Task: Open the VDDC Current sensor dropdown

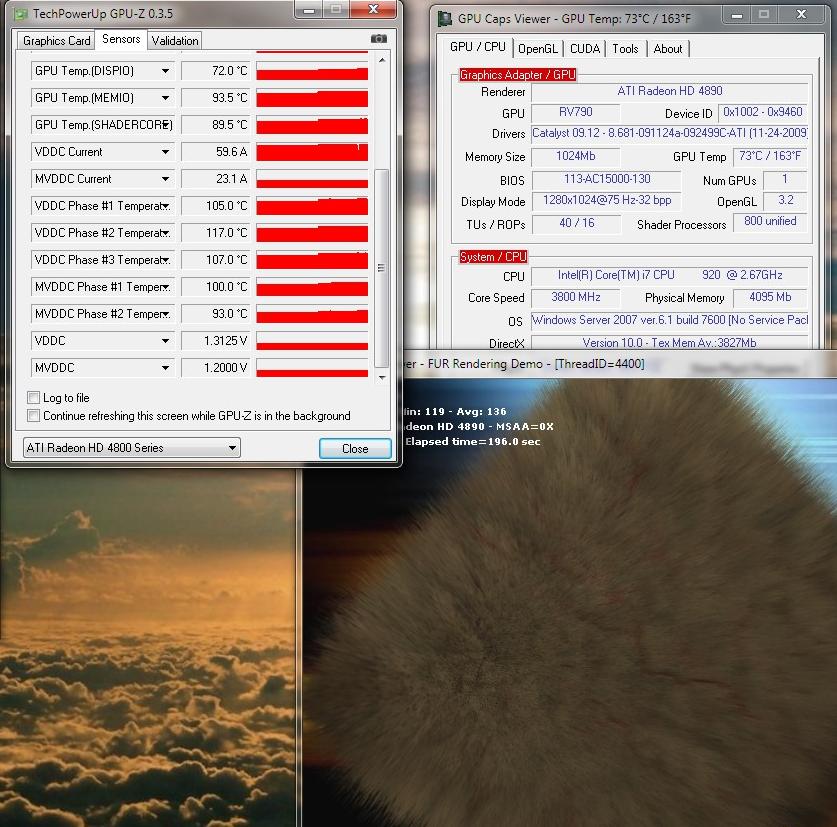Action: click(165, 152)
